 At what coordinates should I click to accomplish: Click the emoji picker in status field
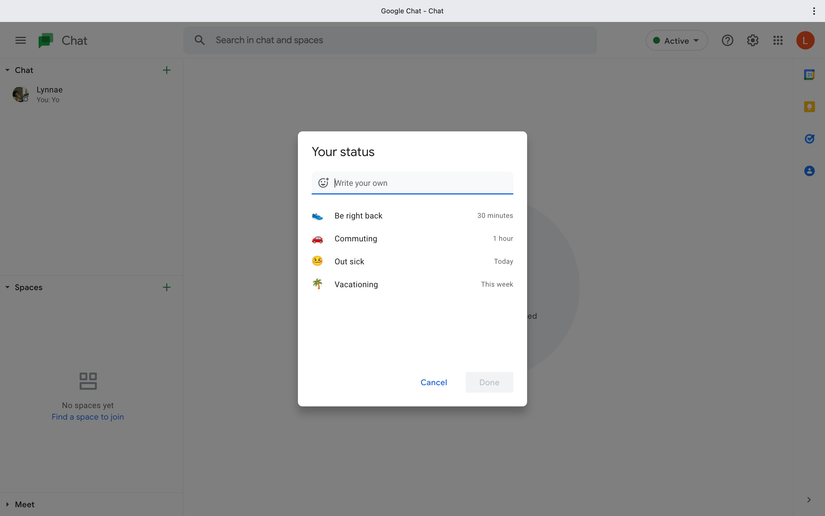[323, 183]
